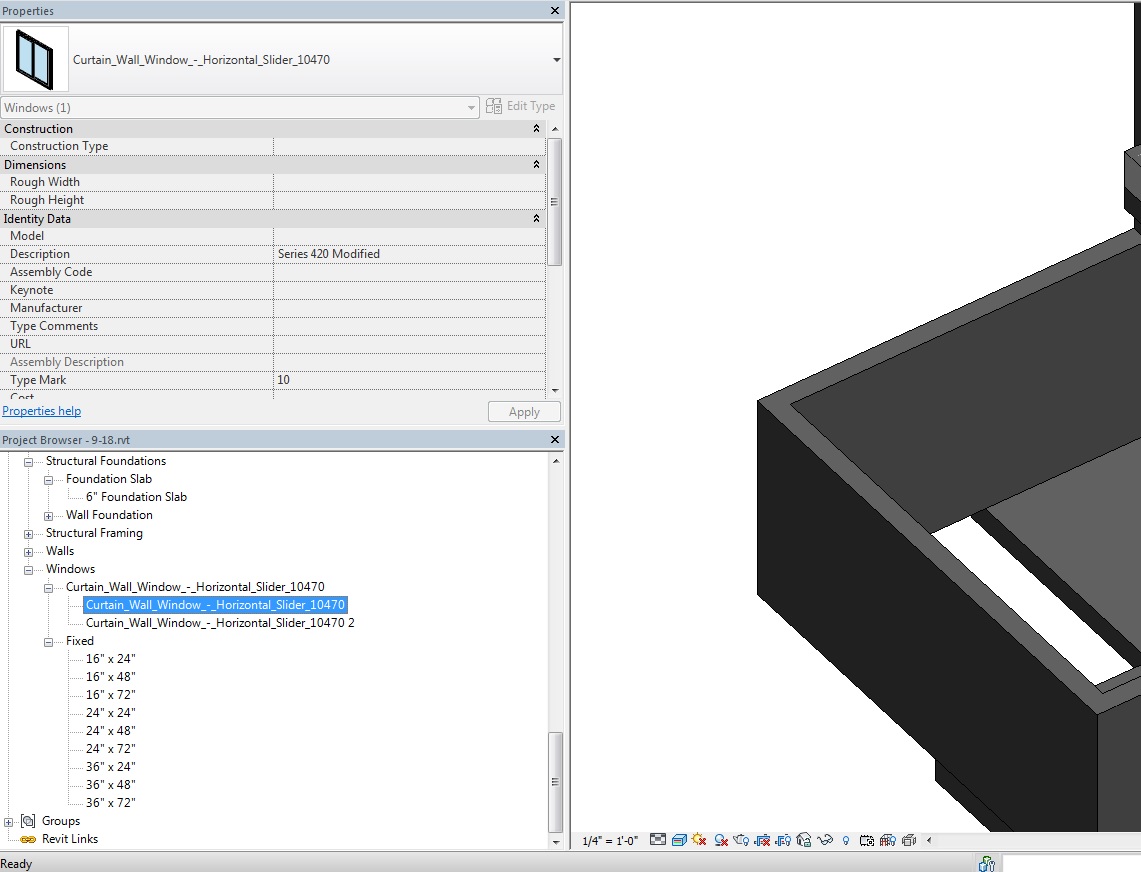Viewport: 1141px width, 872px height.
Task: Select the 24" x 48" fixed window
Action: coord(111,731)
